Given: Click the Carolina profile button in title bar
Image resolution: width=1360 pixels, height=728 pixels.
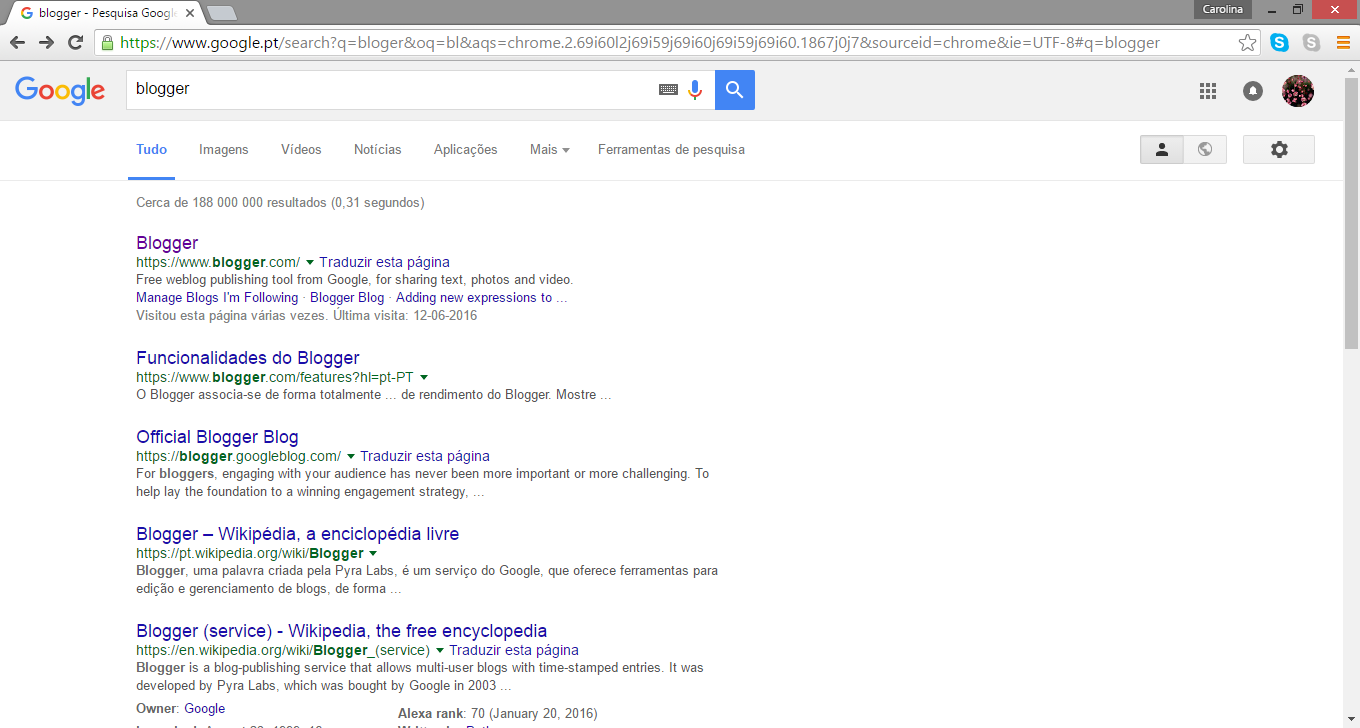Looking at the screenshot, I should tap(1223, 9).
